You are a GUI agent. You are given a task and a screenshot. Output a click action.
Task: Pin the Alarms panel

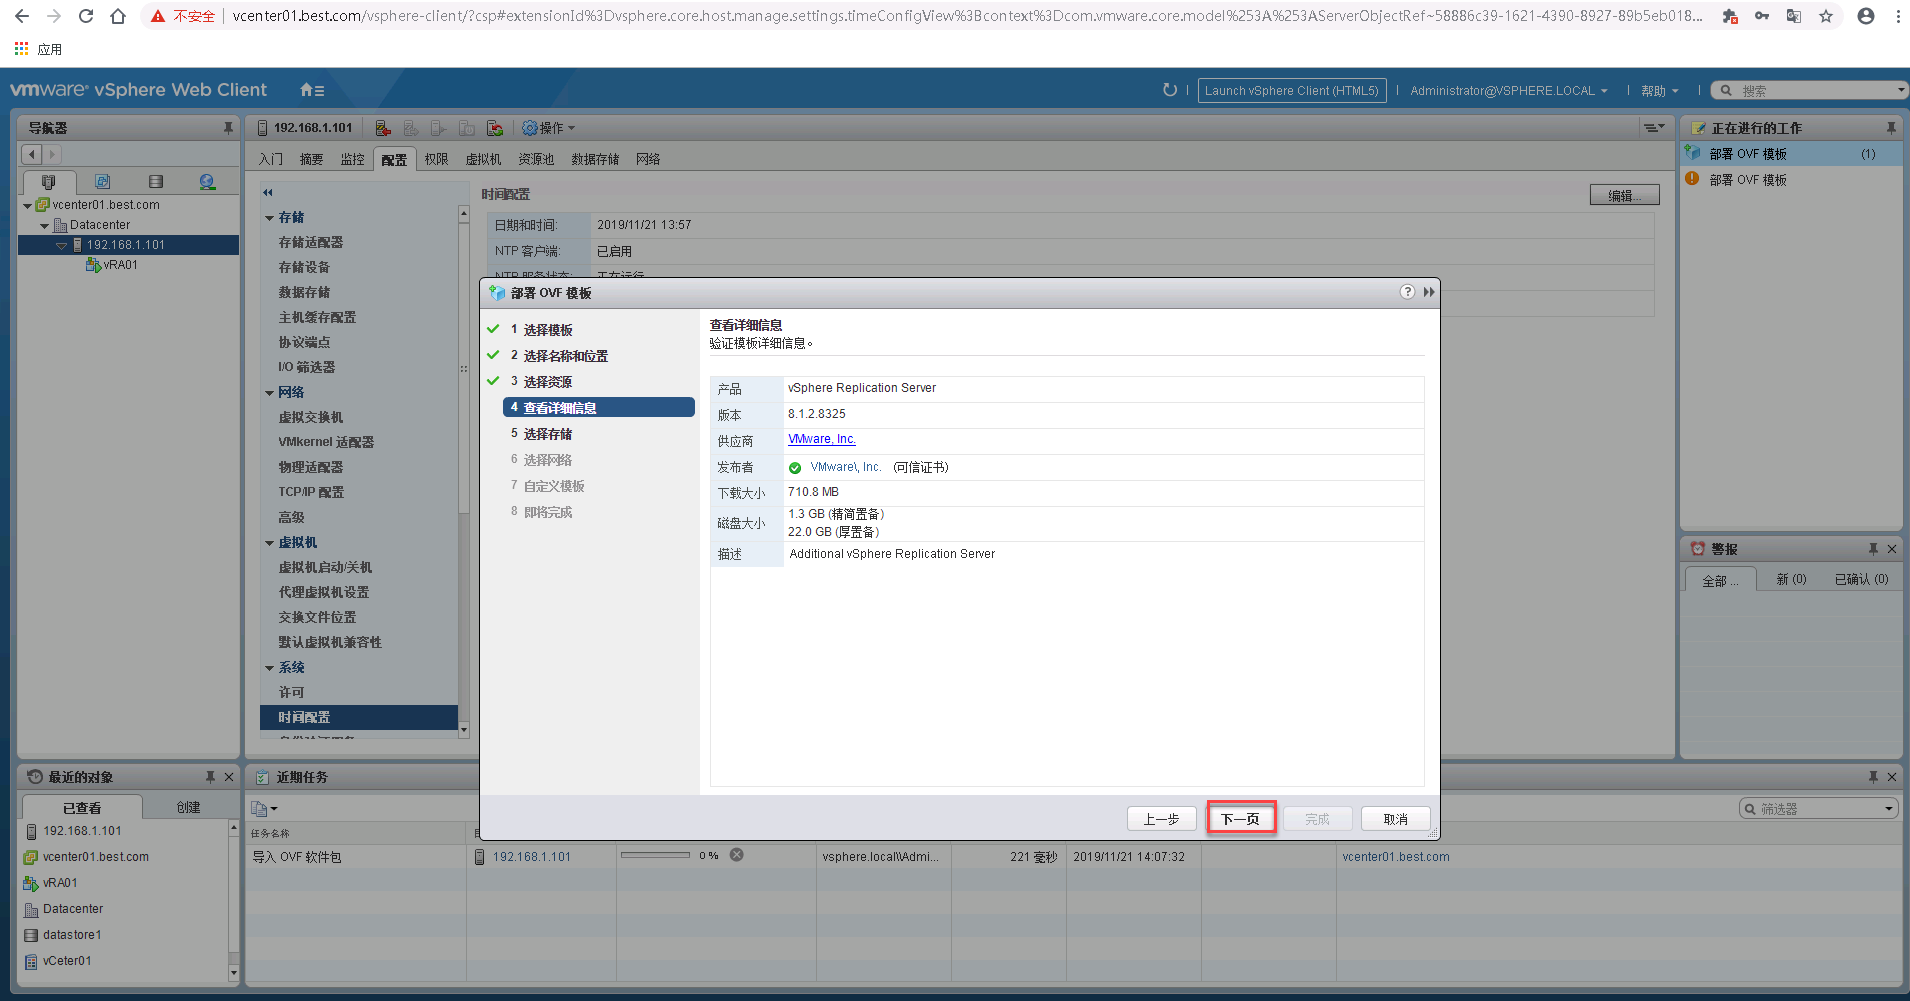click(x=1873, y=549)
